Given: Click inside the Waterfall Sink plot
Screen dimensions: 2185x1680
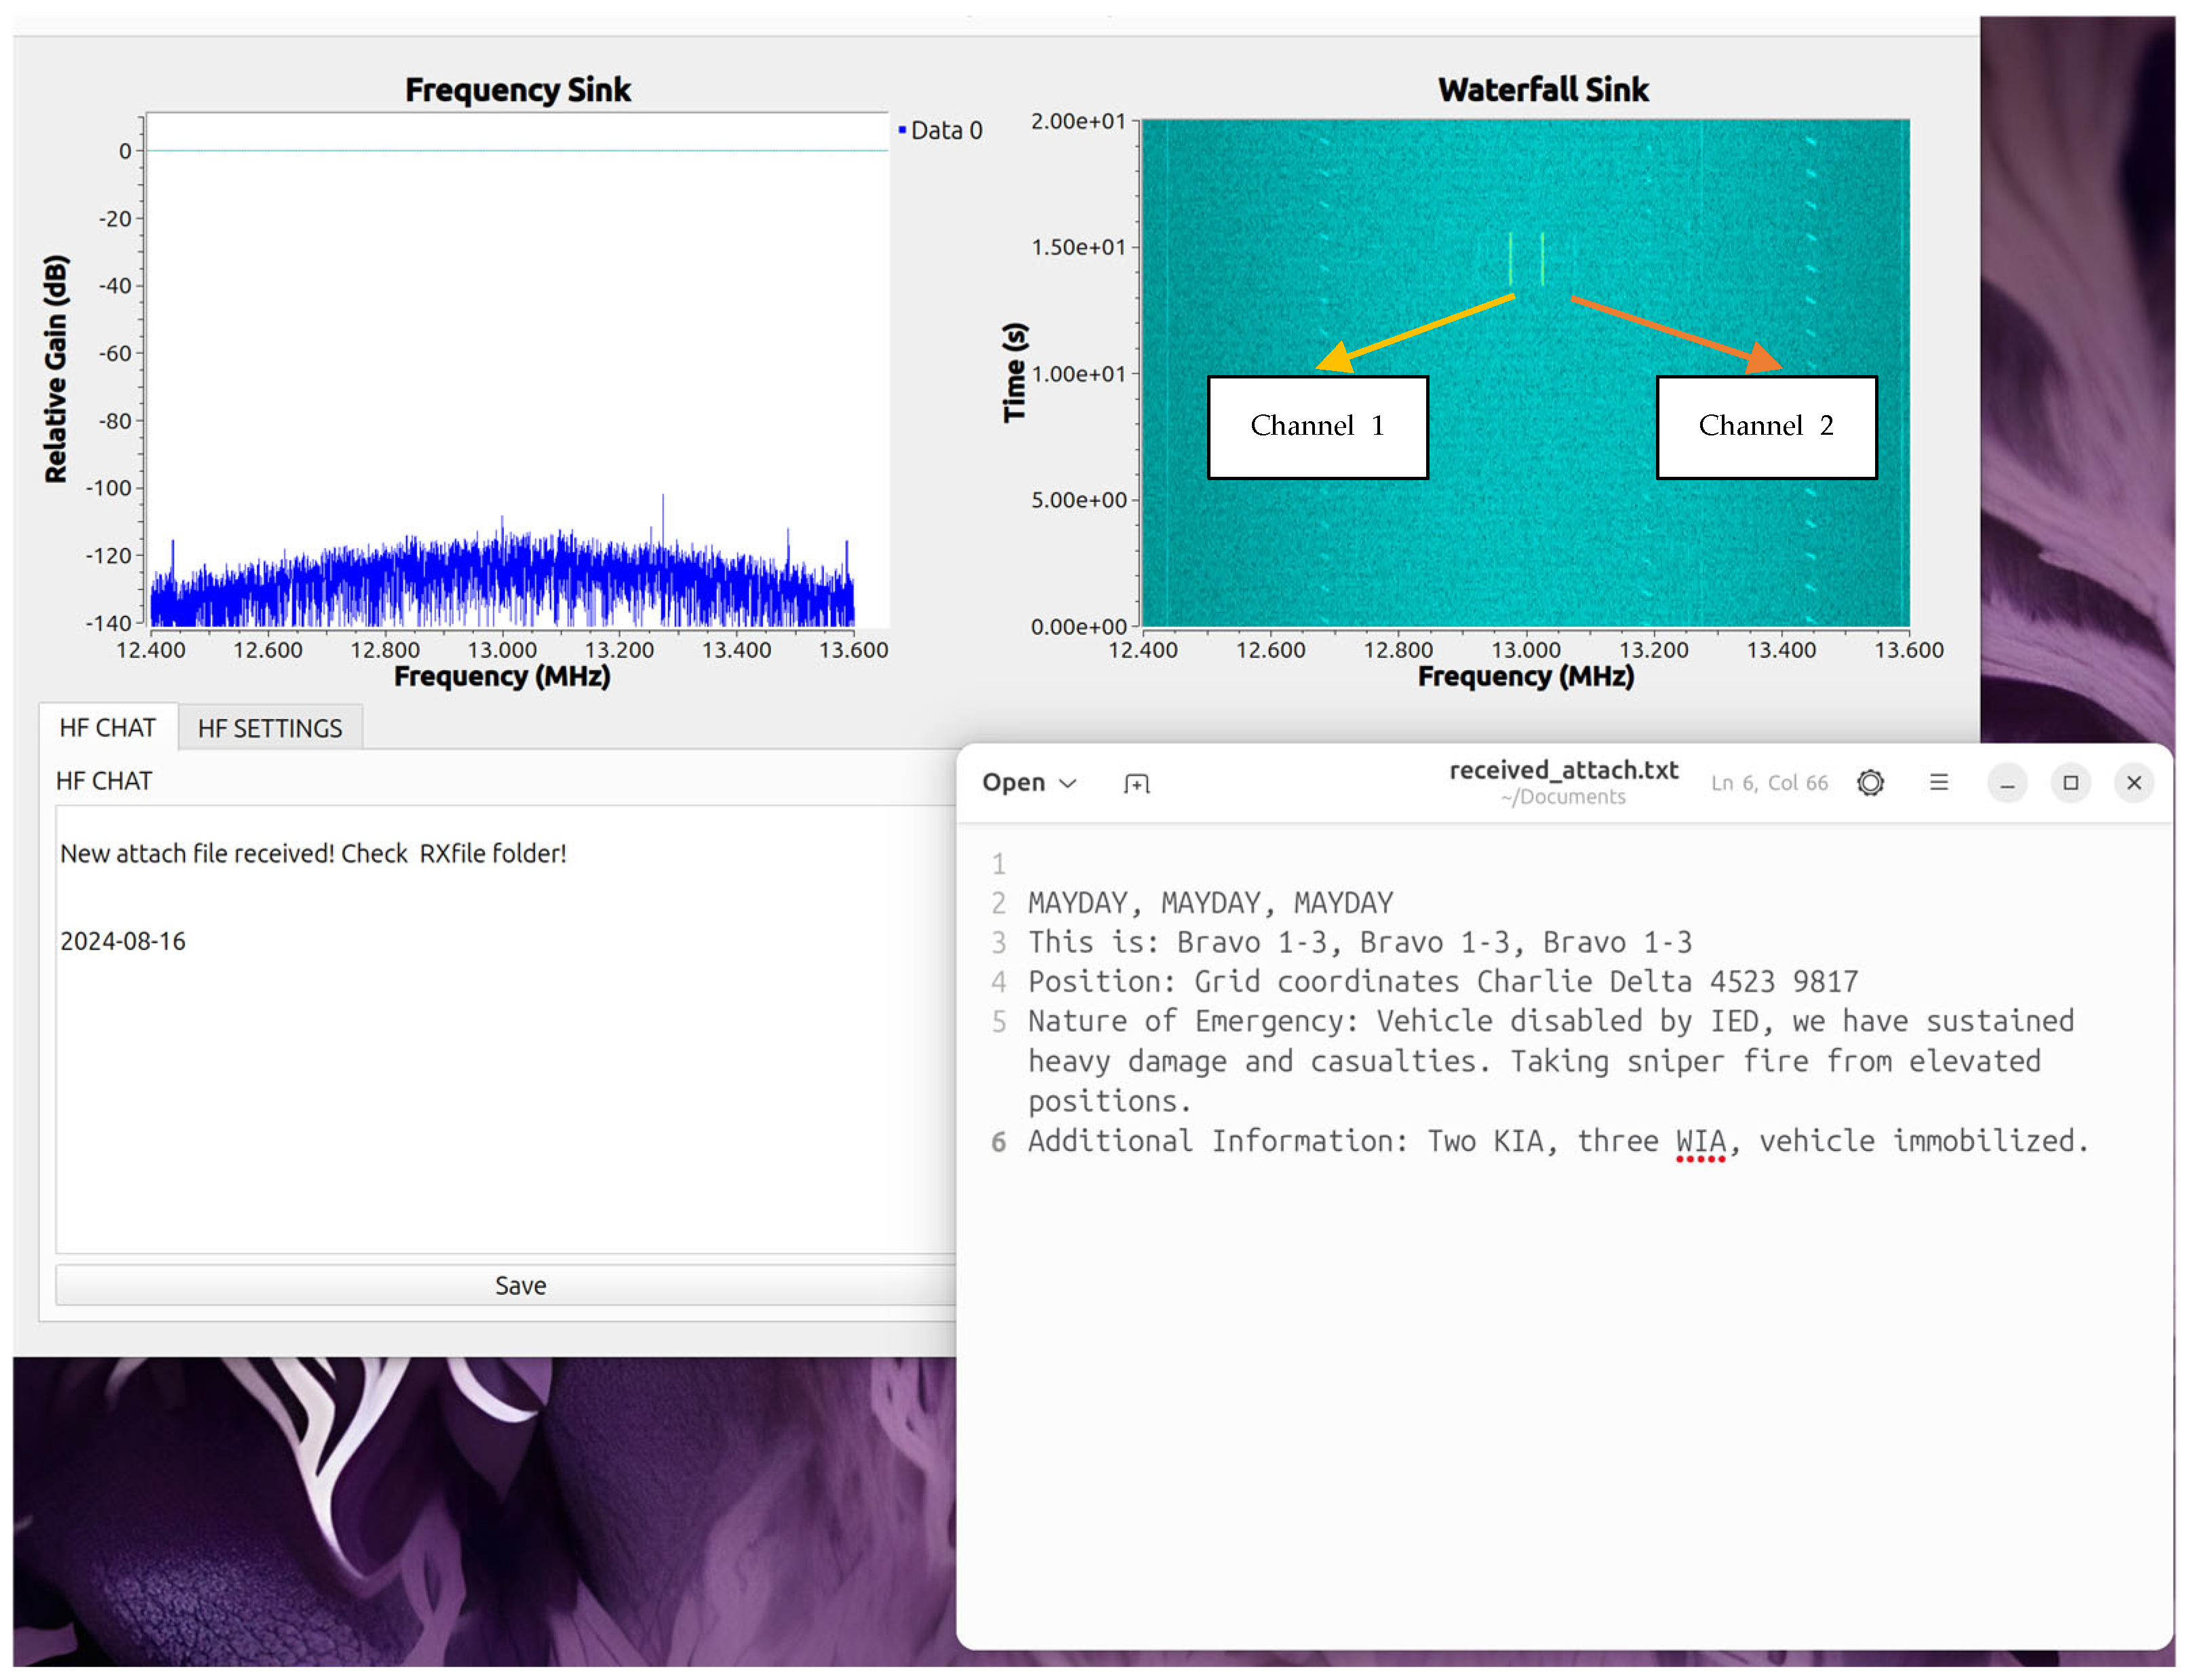Looking at the screenshot, I should pos(1525,372).
